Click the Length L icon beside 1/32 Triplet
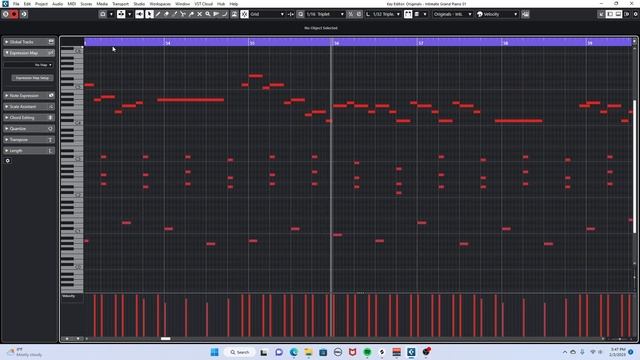 [368, 14]
